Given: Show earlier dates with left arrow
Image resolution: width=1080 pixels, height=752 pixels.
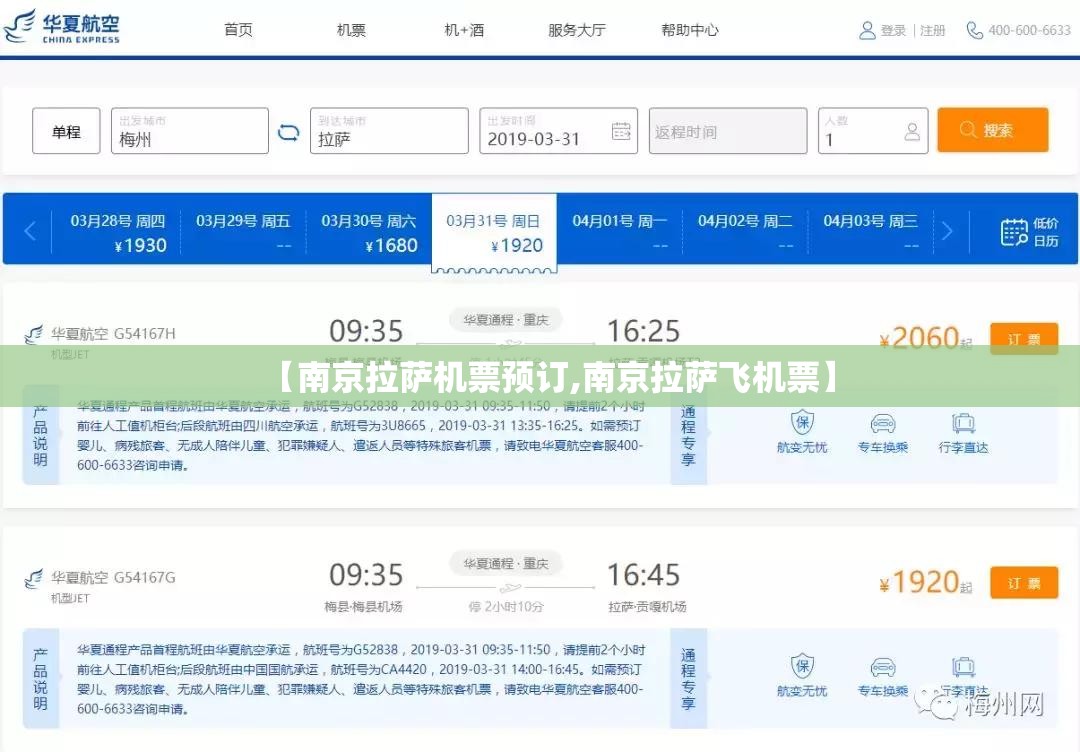Looking at the screenshot, I should 30,231.
